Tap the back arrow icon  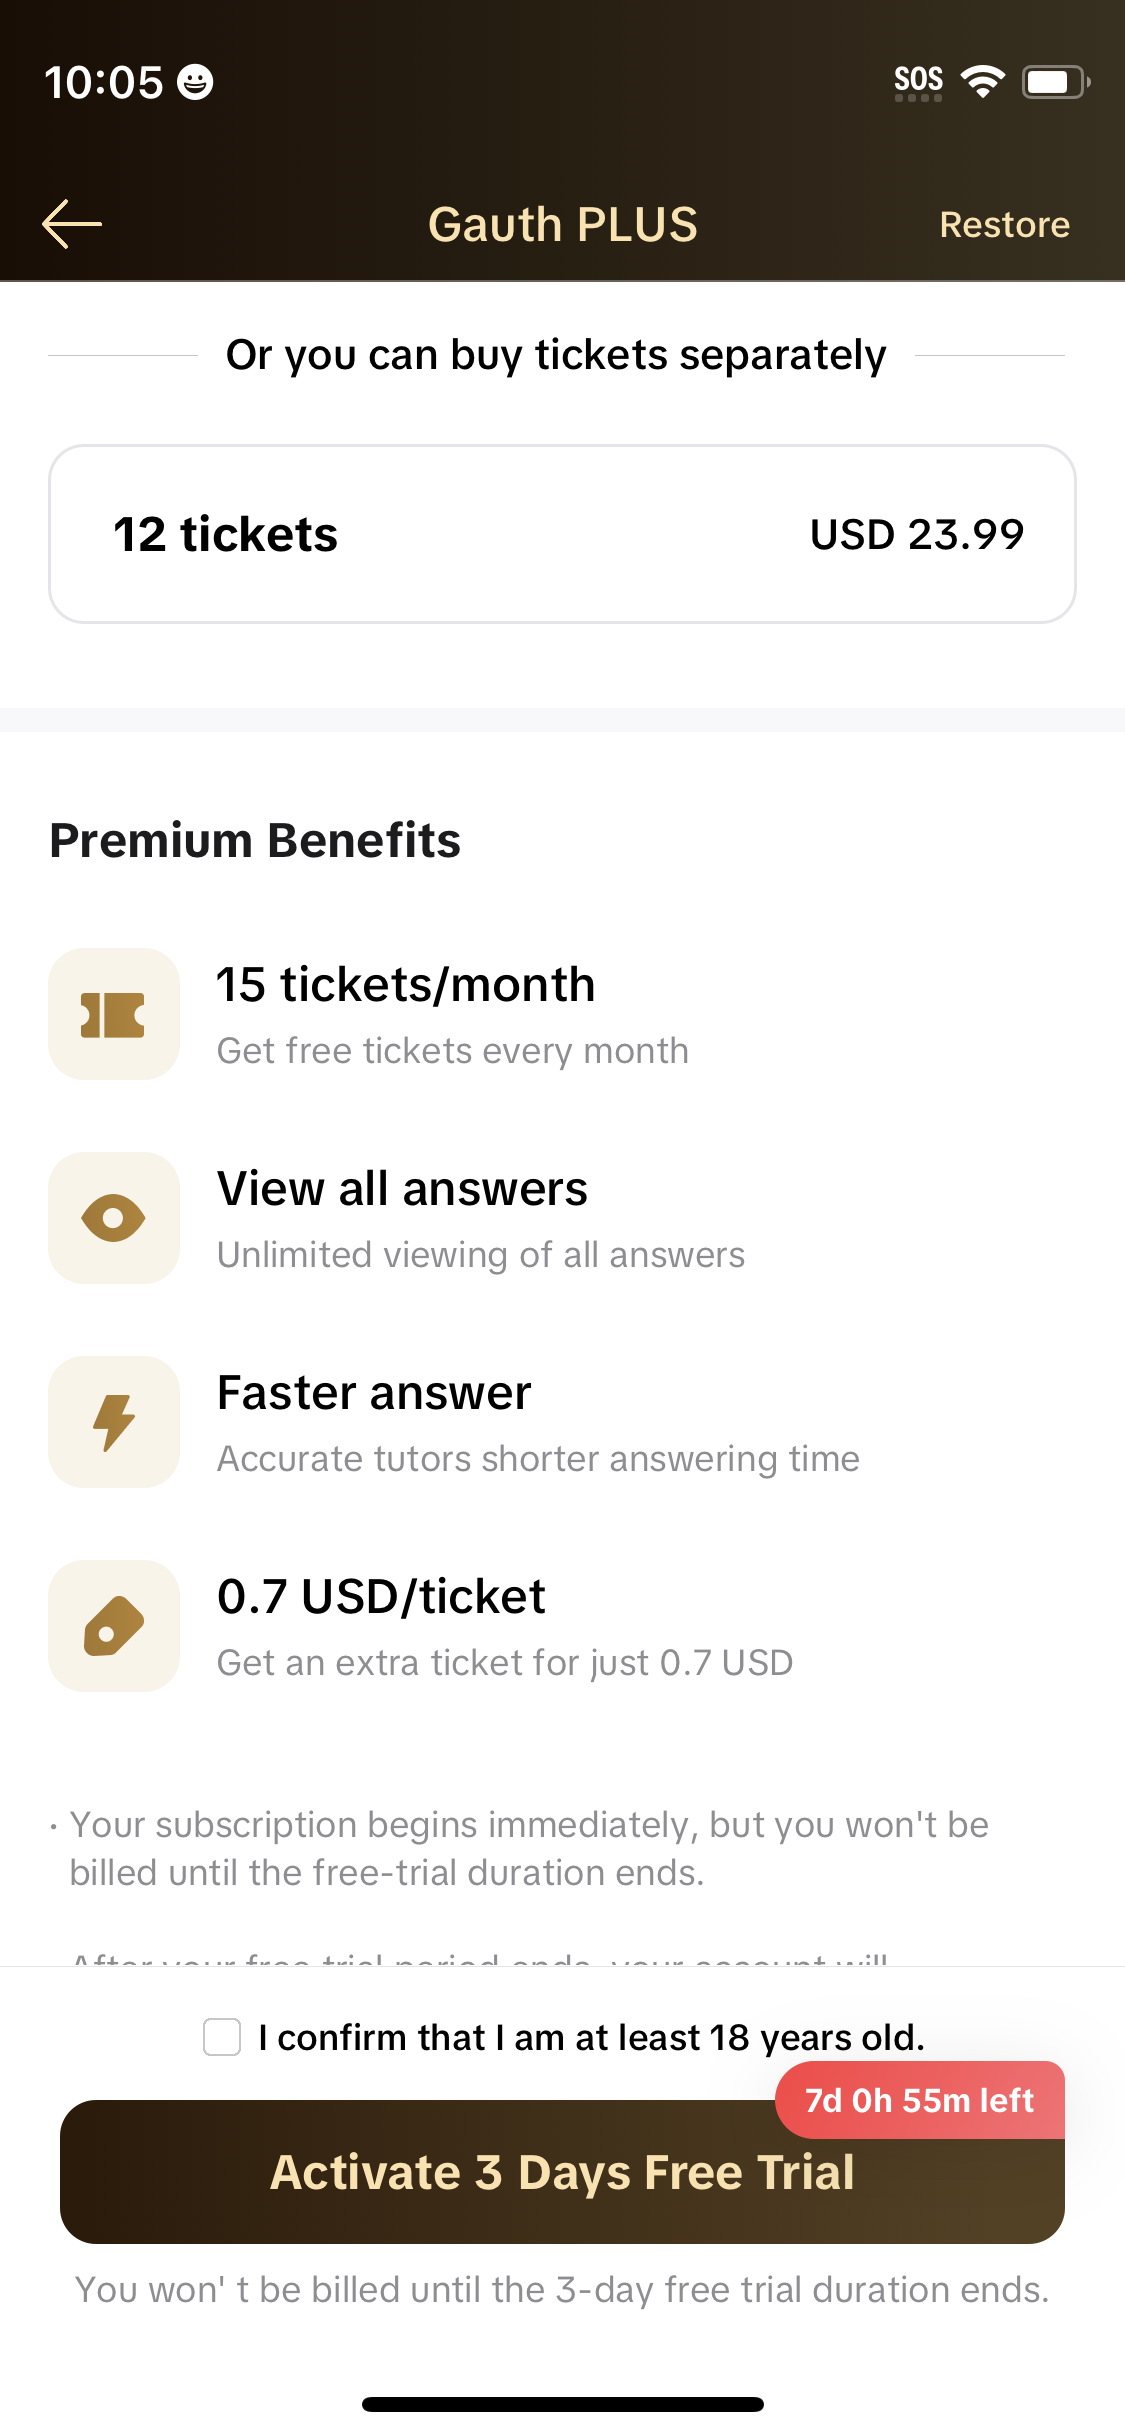[x=72, y=224]
